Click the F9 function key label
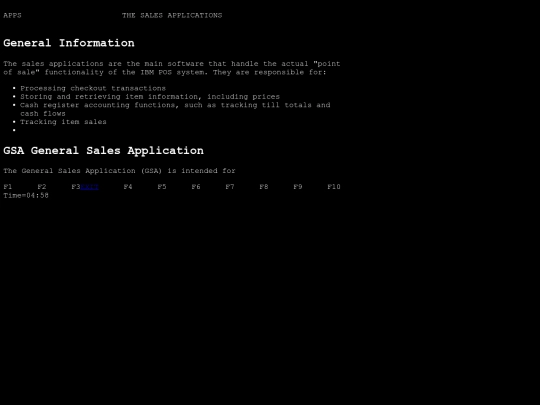This screenshot has height=405, width=540. point(298,187)
